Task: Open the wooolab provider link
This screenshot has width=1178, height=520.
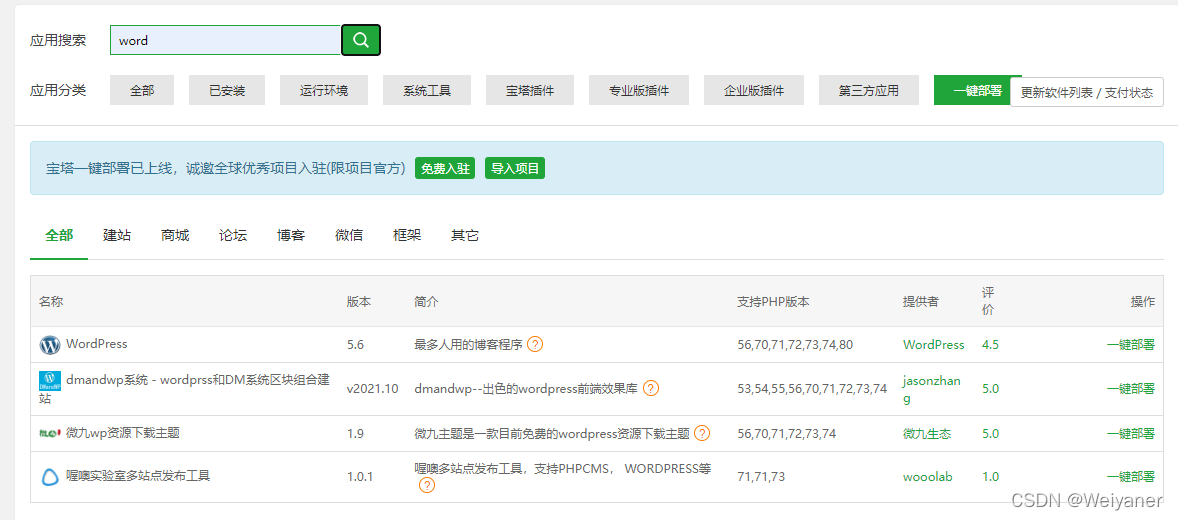Action: (x=928, y=476)
